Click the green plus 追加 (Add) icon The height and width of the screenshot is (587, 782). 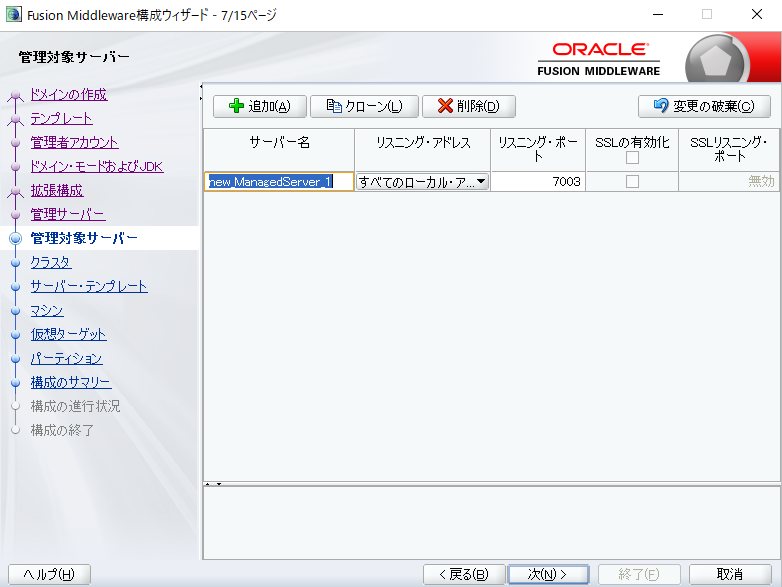coord(236,106)
